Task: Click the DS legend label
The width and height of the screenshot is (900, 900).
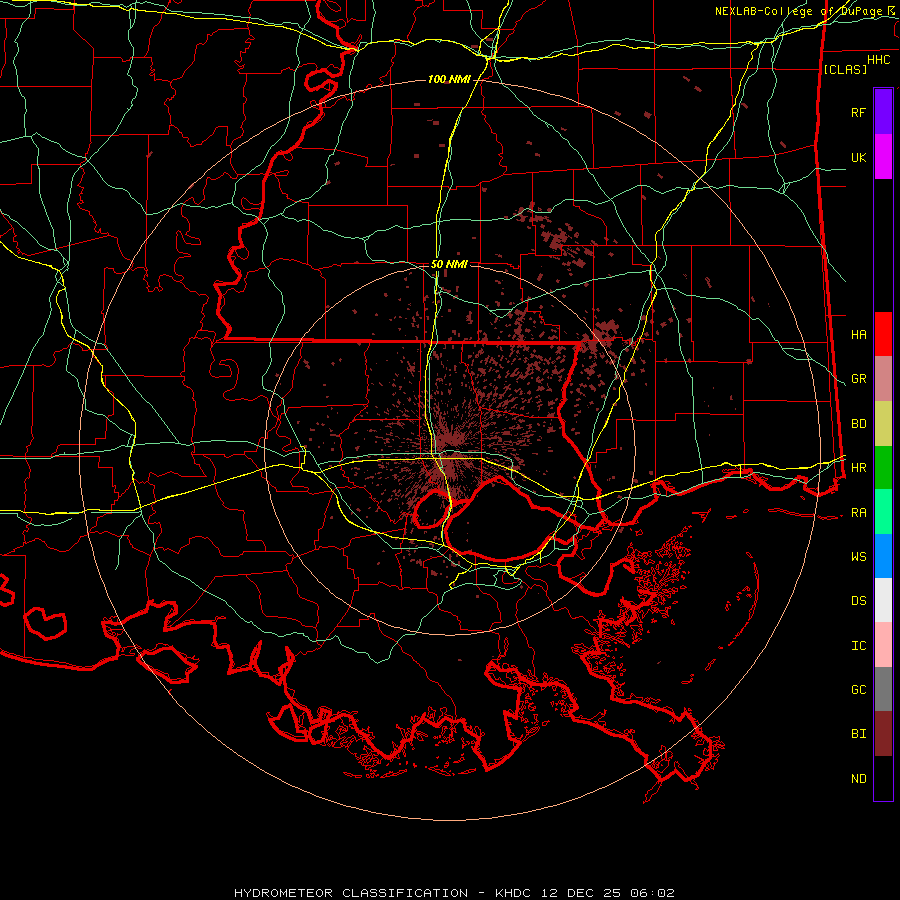Action: [858, 601]
